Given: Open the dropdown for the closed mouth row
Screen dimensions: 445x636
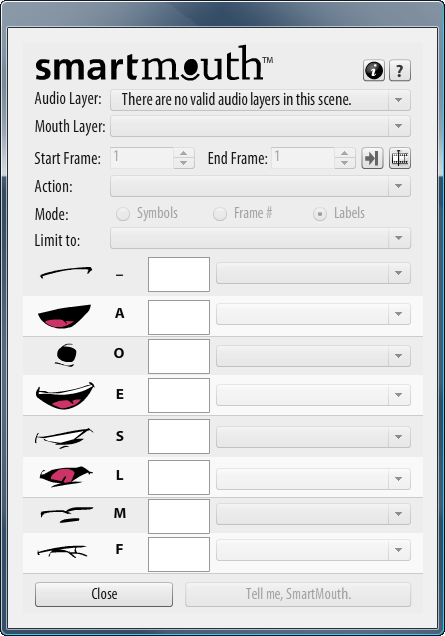Looking at the screenshot, I should [313, 273].
